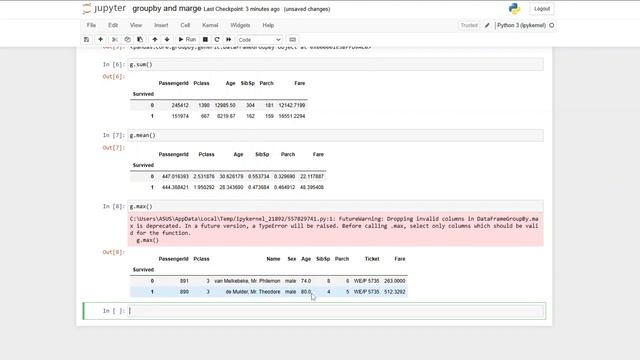Open the cell type Code dropdown
This screenshot has width=640, height=360.
pyautogui.click(x=259, y=40)
